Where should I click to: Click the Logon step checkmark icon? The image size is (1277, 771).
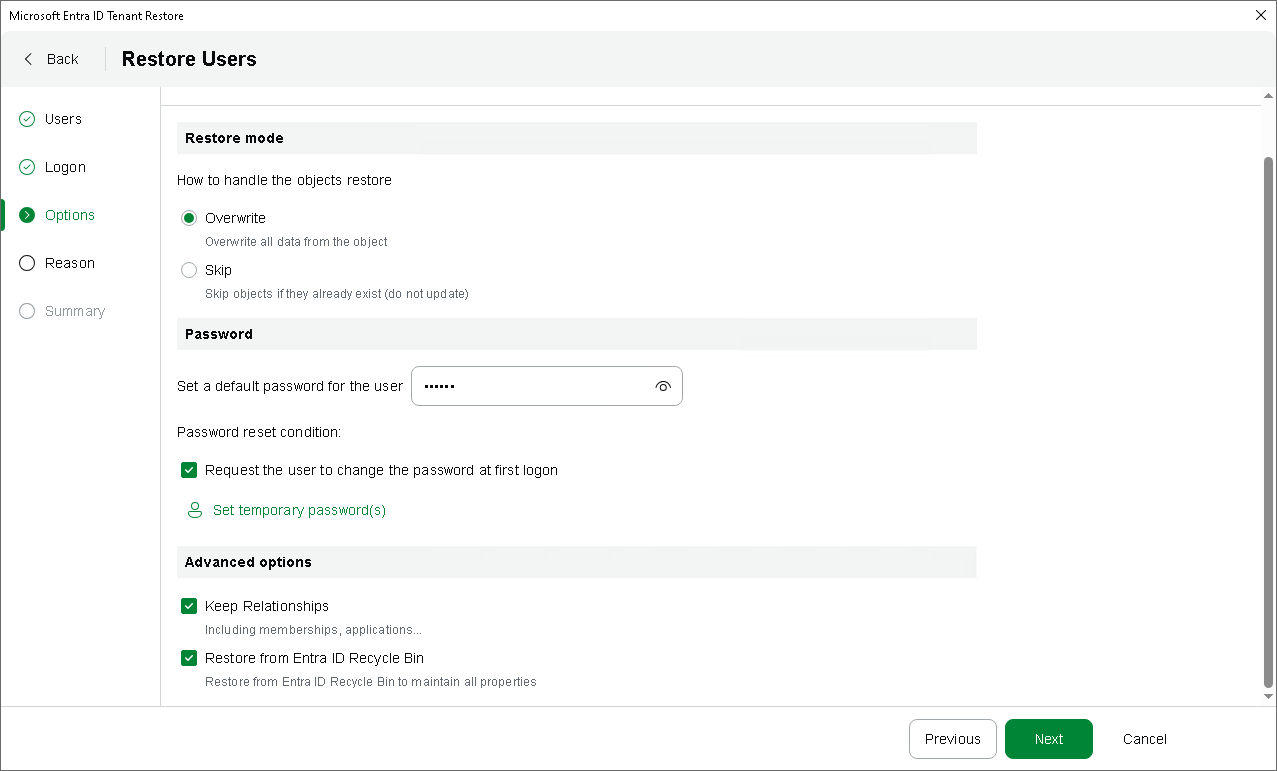pyautogui.click(x=27, y=167)
